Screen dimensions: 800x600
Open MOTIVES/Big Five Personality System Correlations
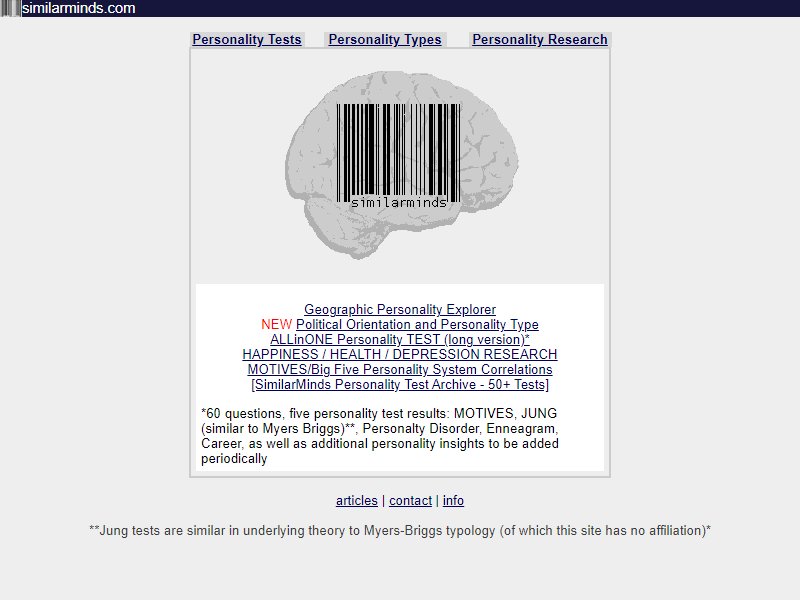[400, 369]
